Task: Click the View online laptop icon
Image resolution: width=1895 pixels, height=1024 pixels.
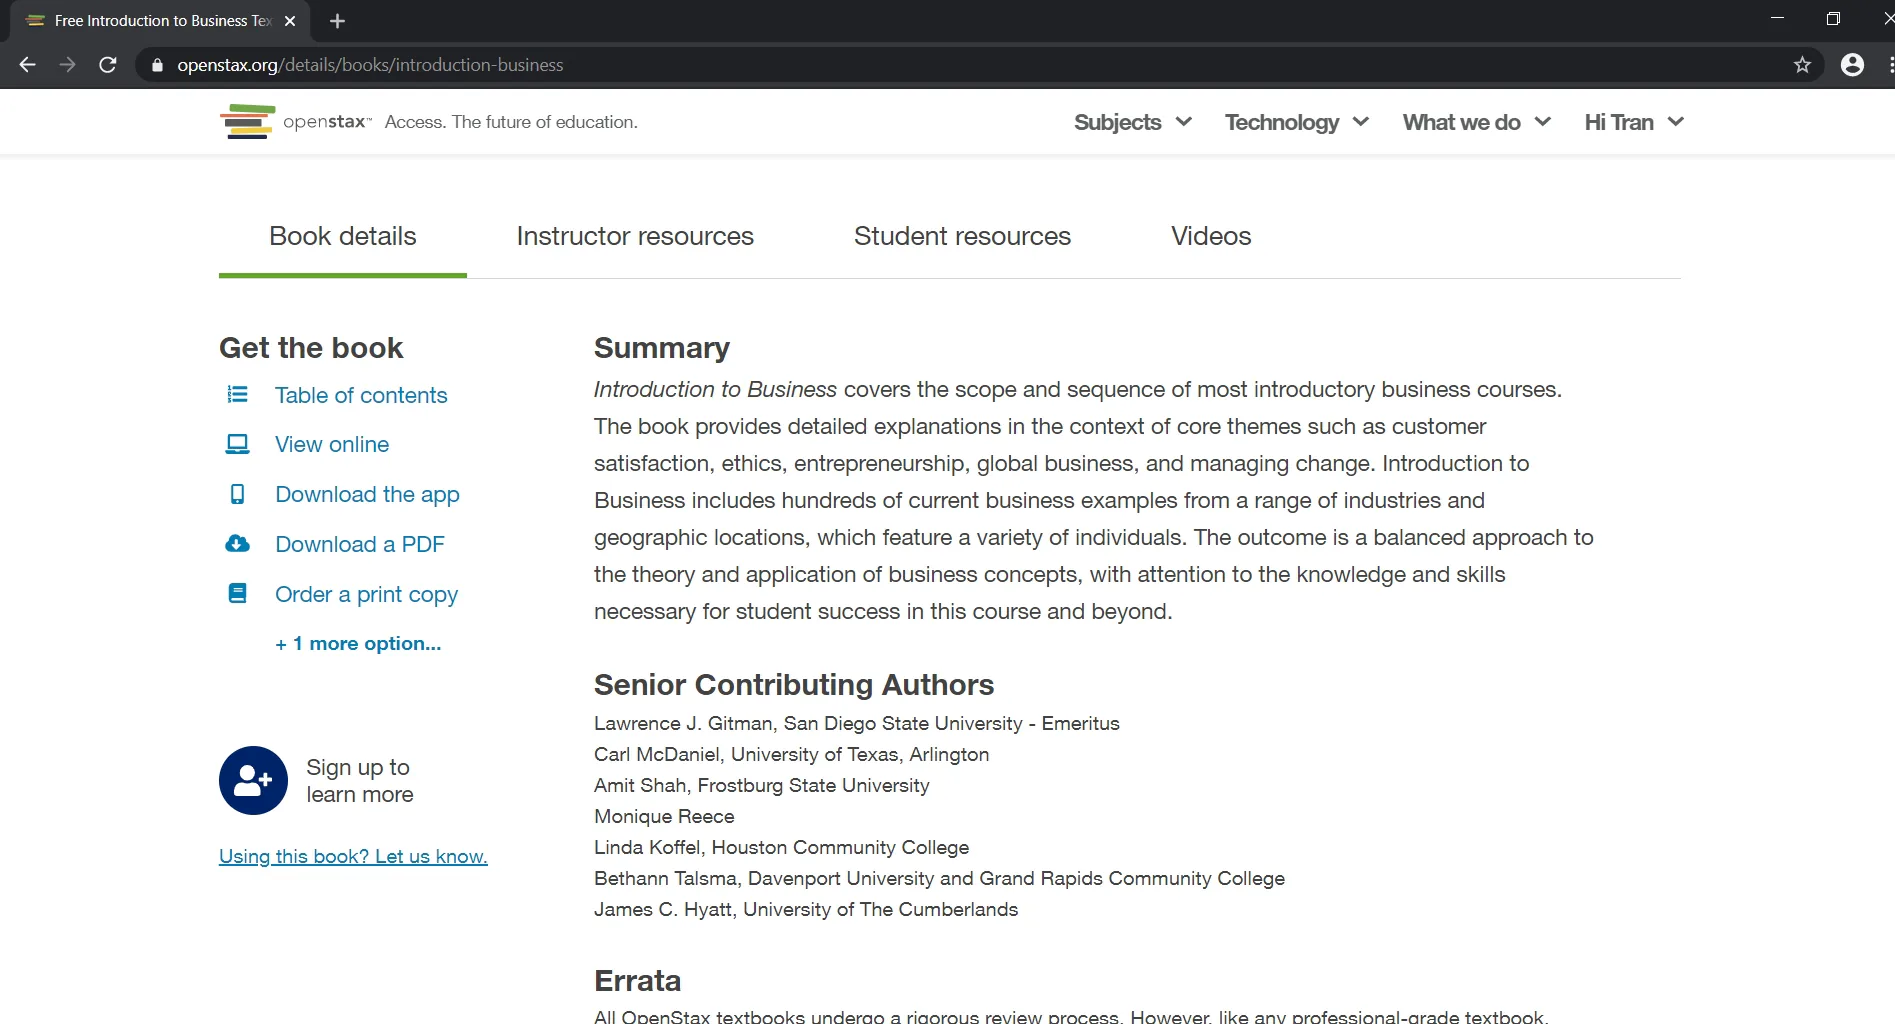Action: point(237,444)
